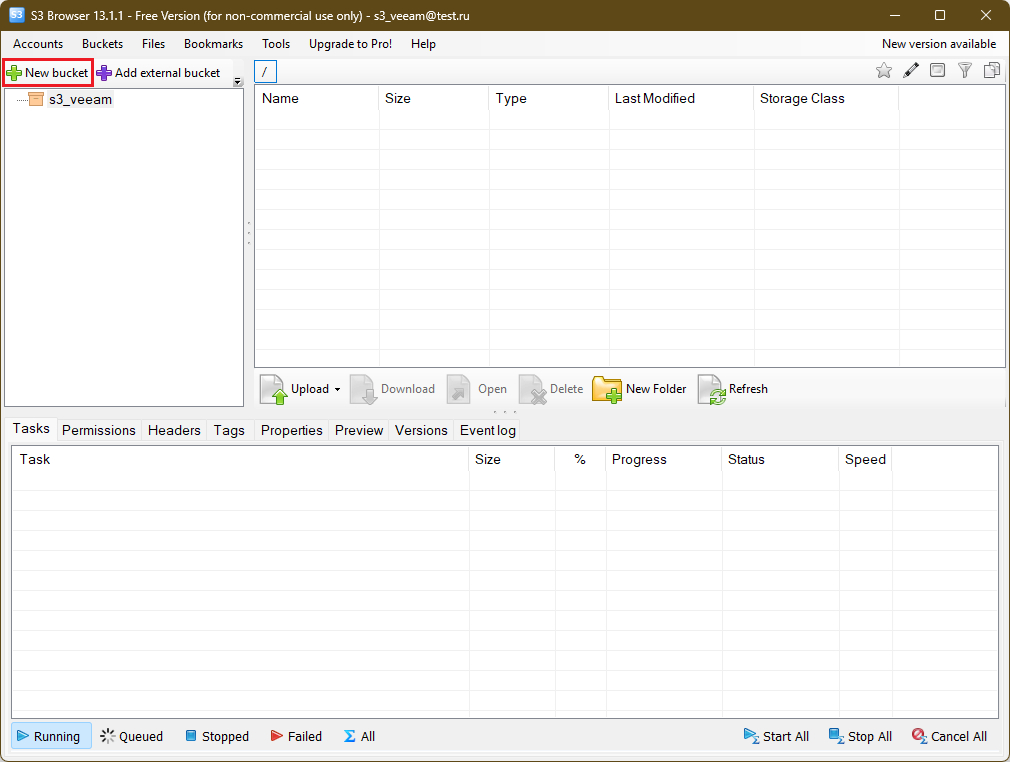Sort by Last Modified column
1010x762 pixels.
[681, 99]
